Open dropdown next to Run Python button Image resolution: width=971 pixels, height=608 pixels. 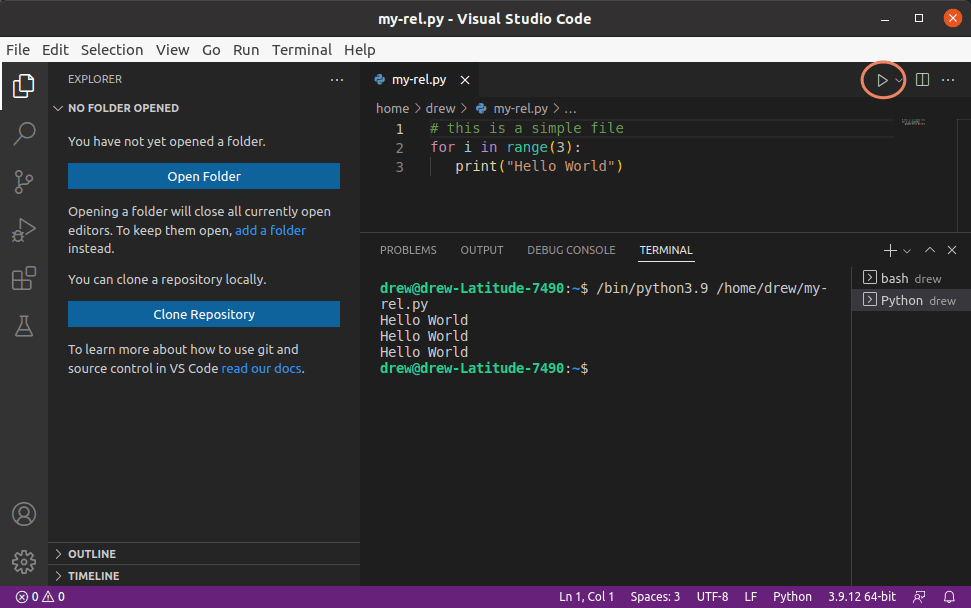point(899,80)
